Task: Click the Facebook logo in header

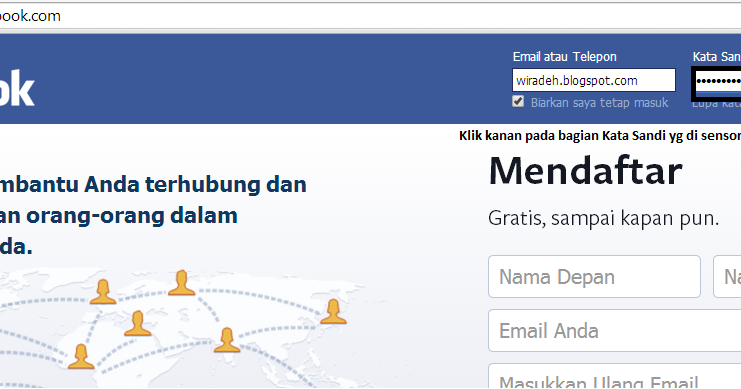Action: (x=17, y=88)
